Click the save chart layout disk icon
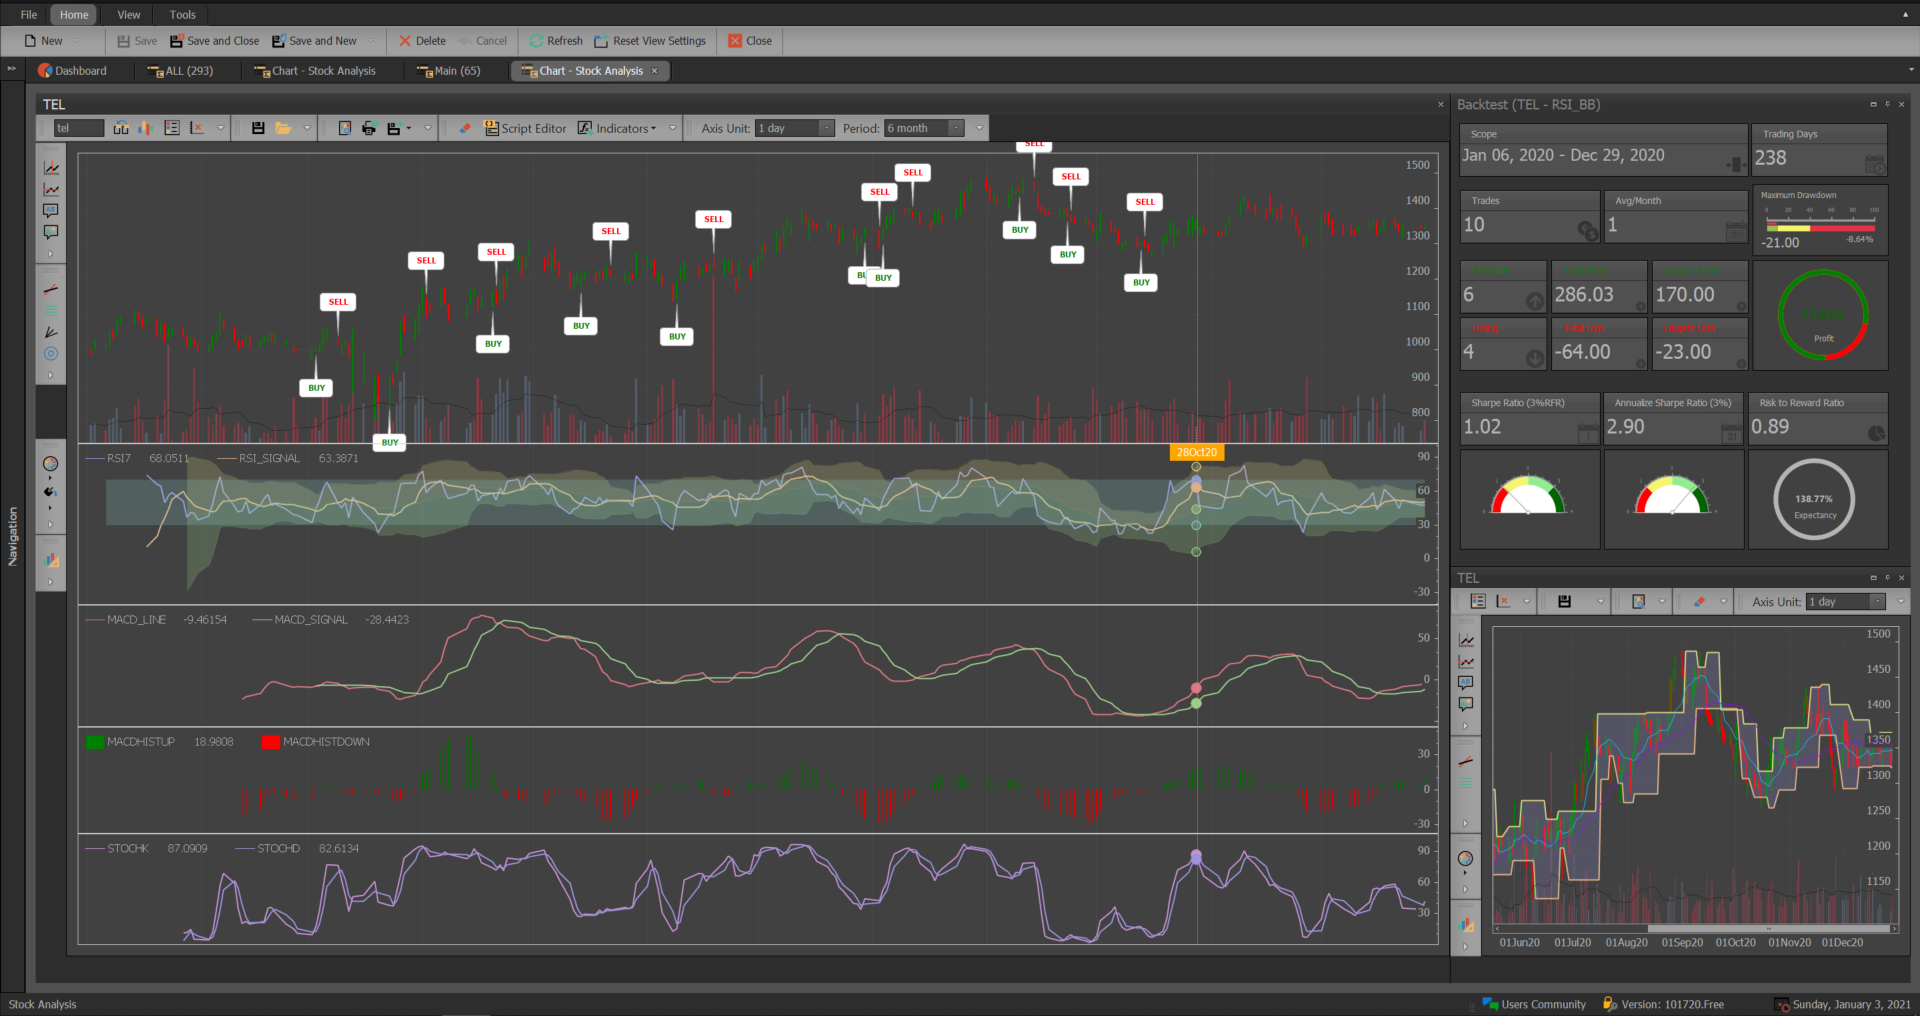 click(258, 128)
